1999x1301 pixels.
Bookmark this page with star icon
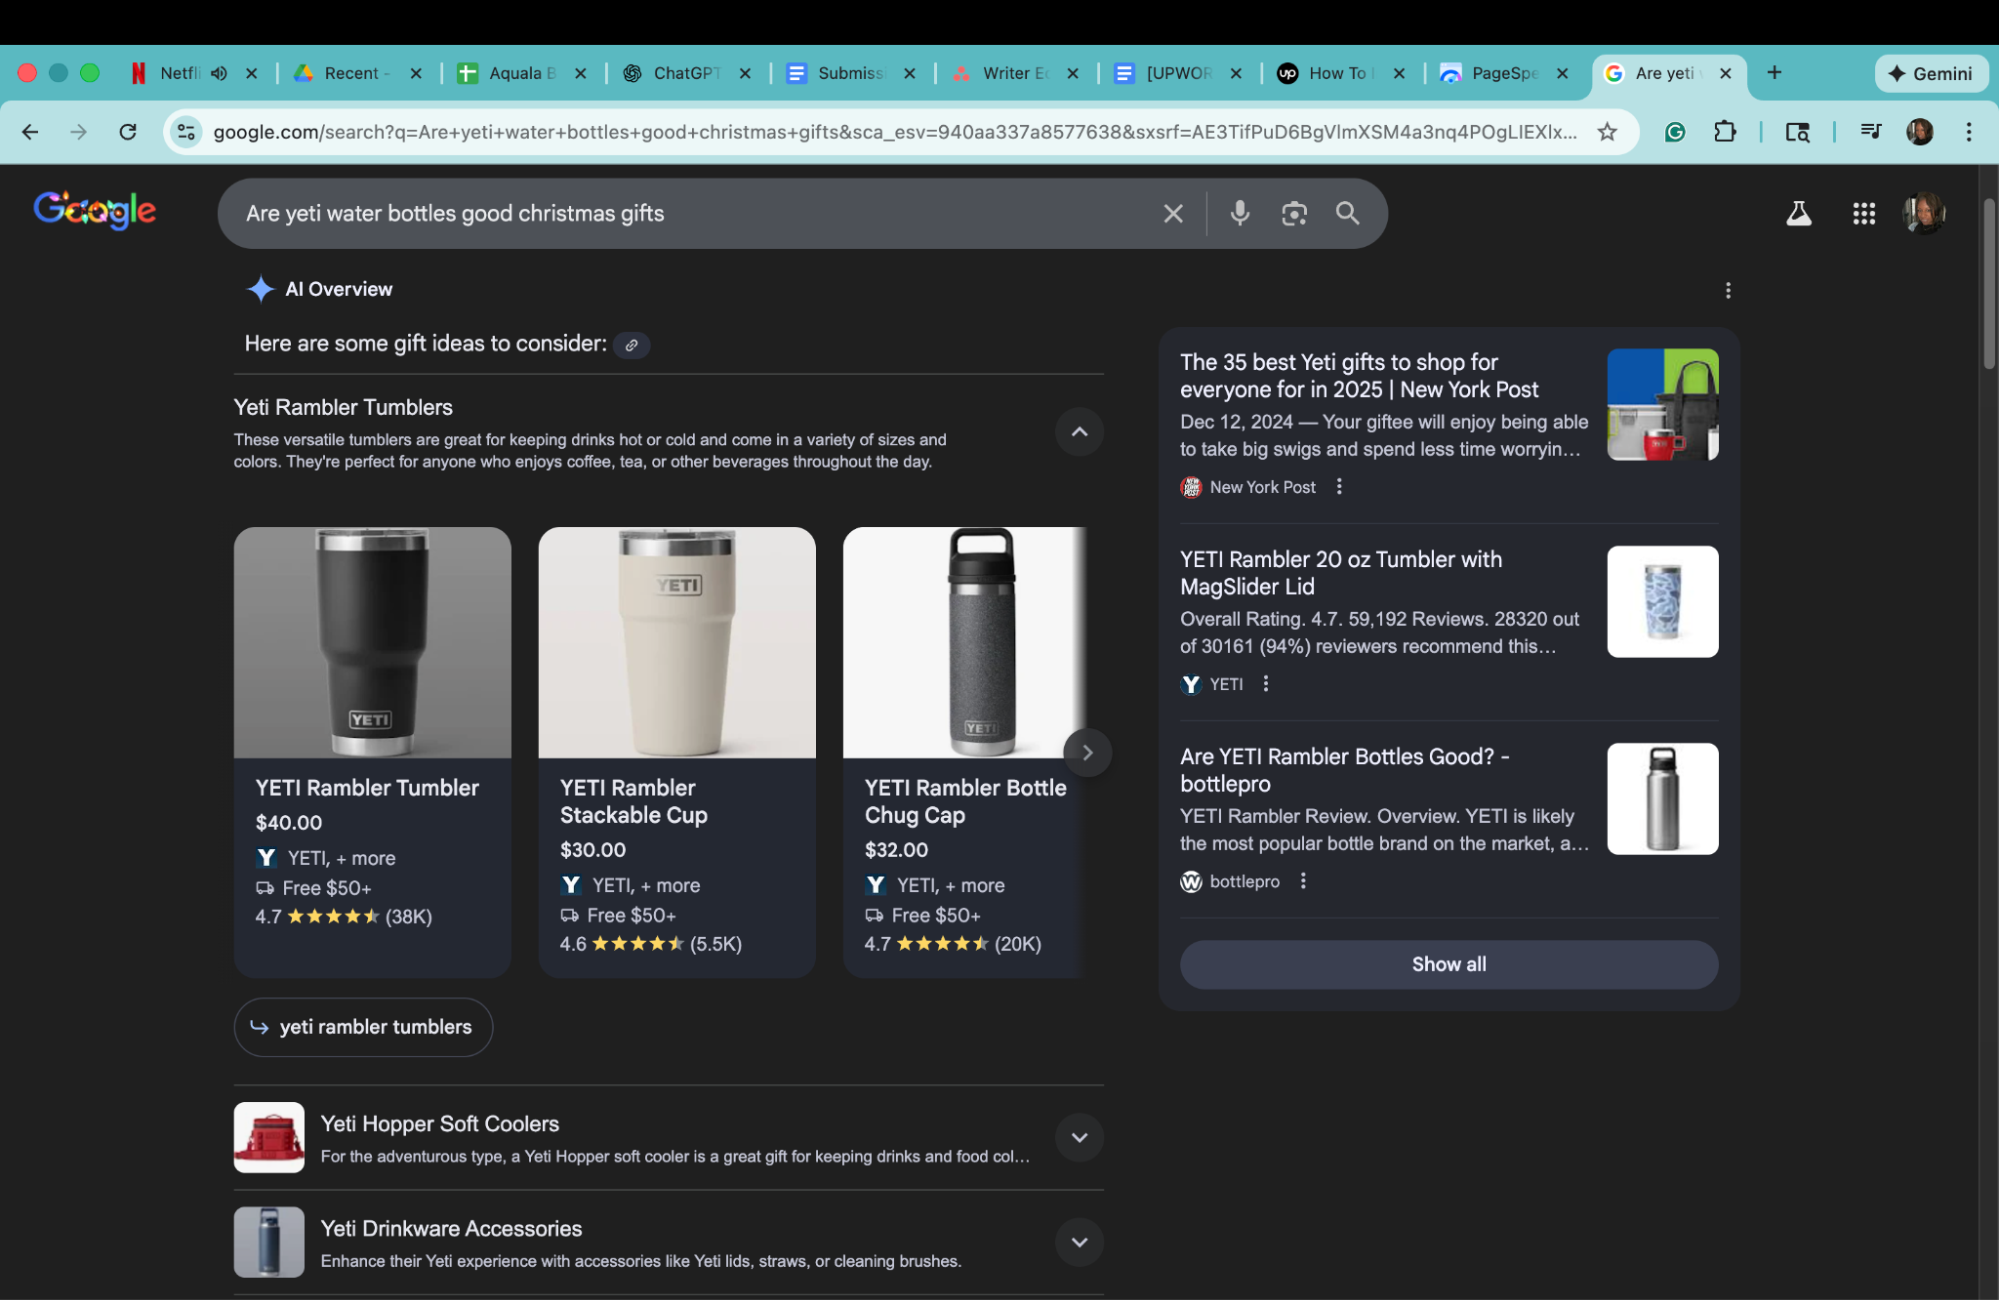tap(1608, 132)
